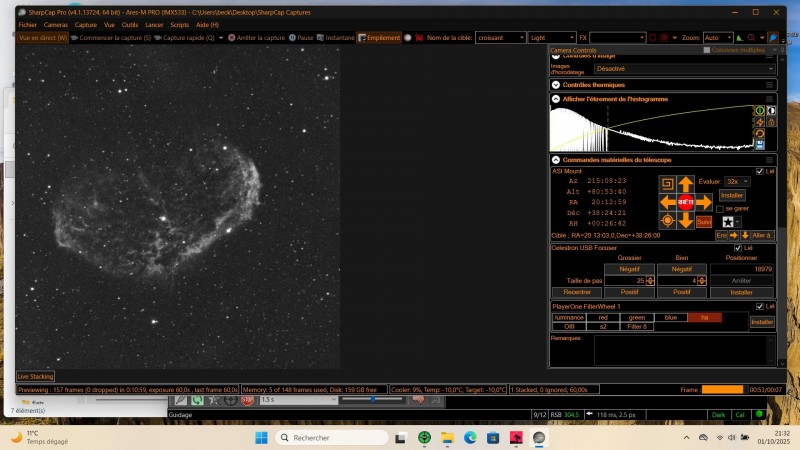The image size is (800, 450).
Task: Click green loop icon in guiding window toolbar
Action: click(x=197, y=401)
